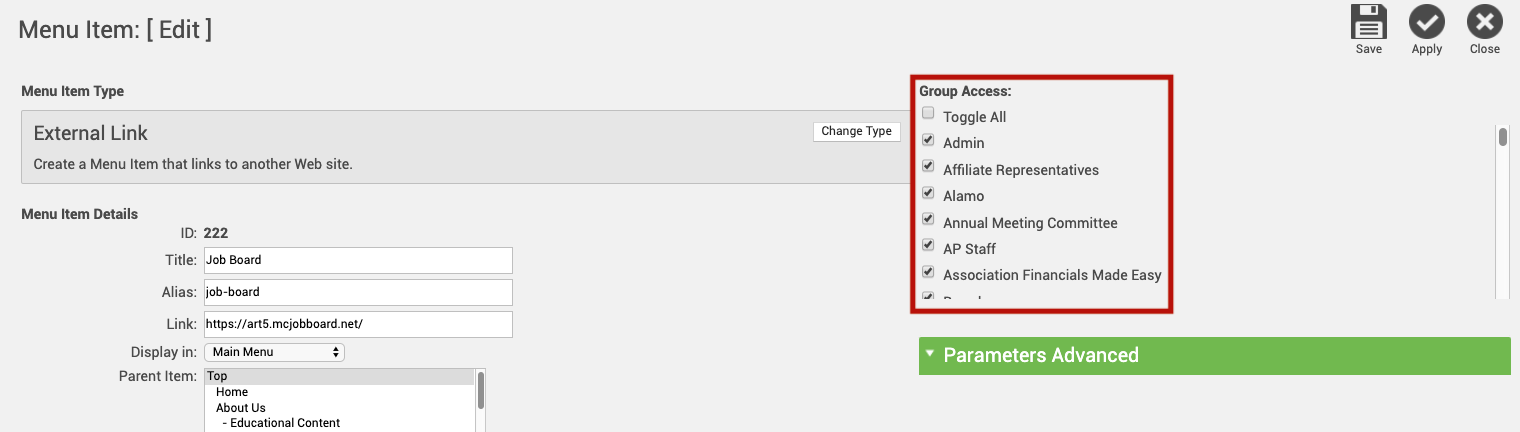Click the Change Type button
The height and width of the screenshot is (432, 1520).
[x=857, y=131]
